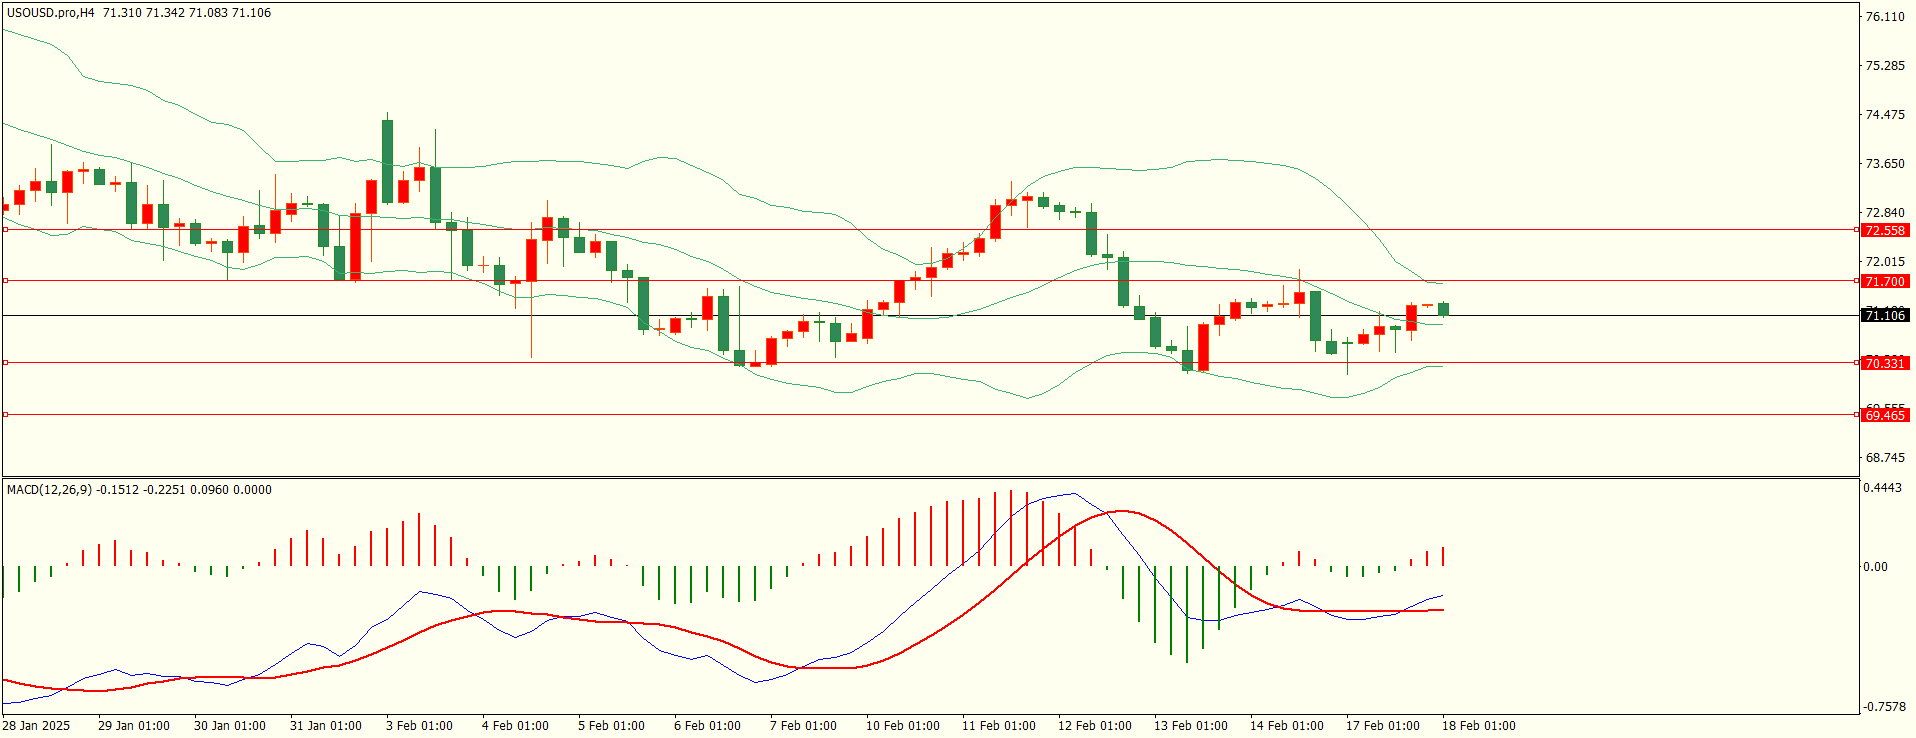Click the 0.4443 MACD scale value
This screenshot has height=738, width=1916.
(1883, 488)
